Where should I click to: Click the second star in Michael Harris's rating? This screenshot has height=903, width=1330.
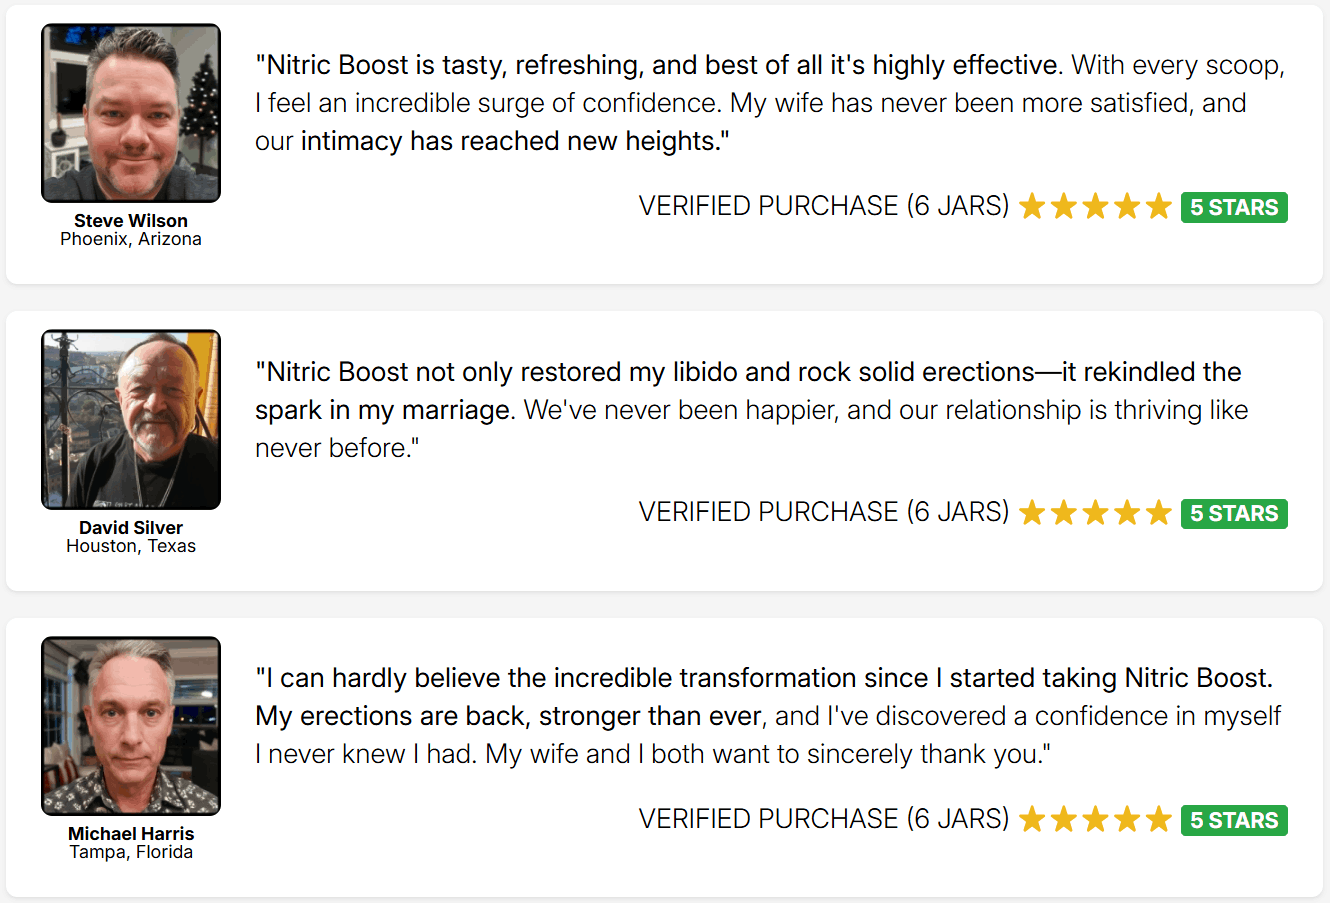click(x=1064, y=820)
